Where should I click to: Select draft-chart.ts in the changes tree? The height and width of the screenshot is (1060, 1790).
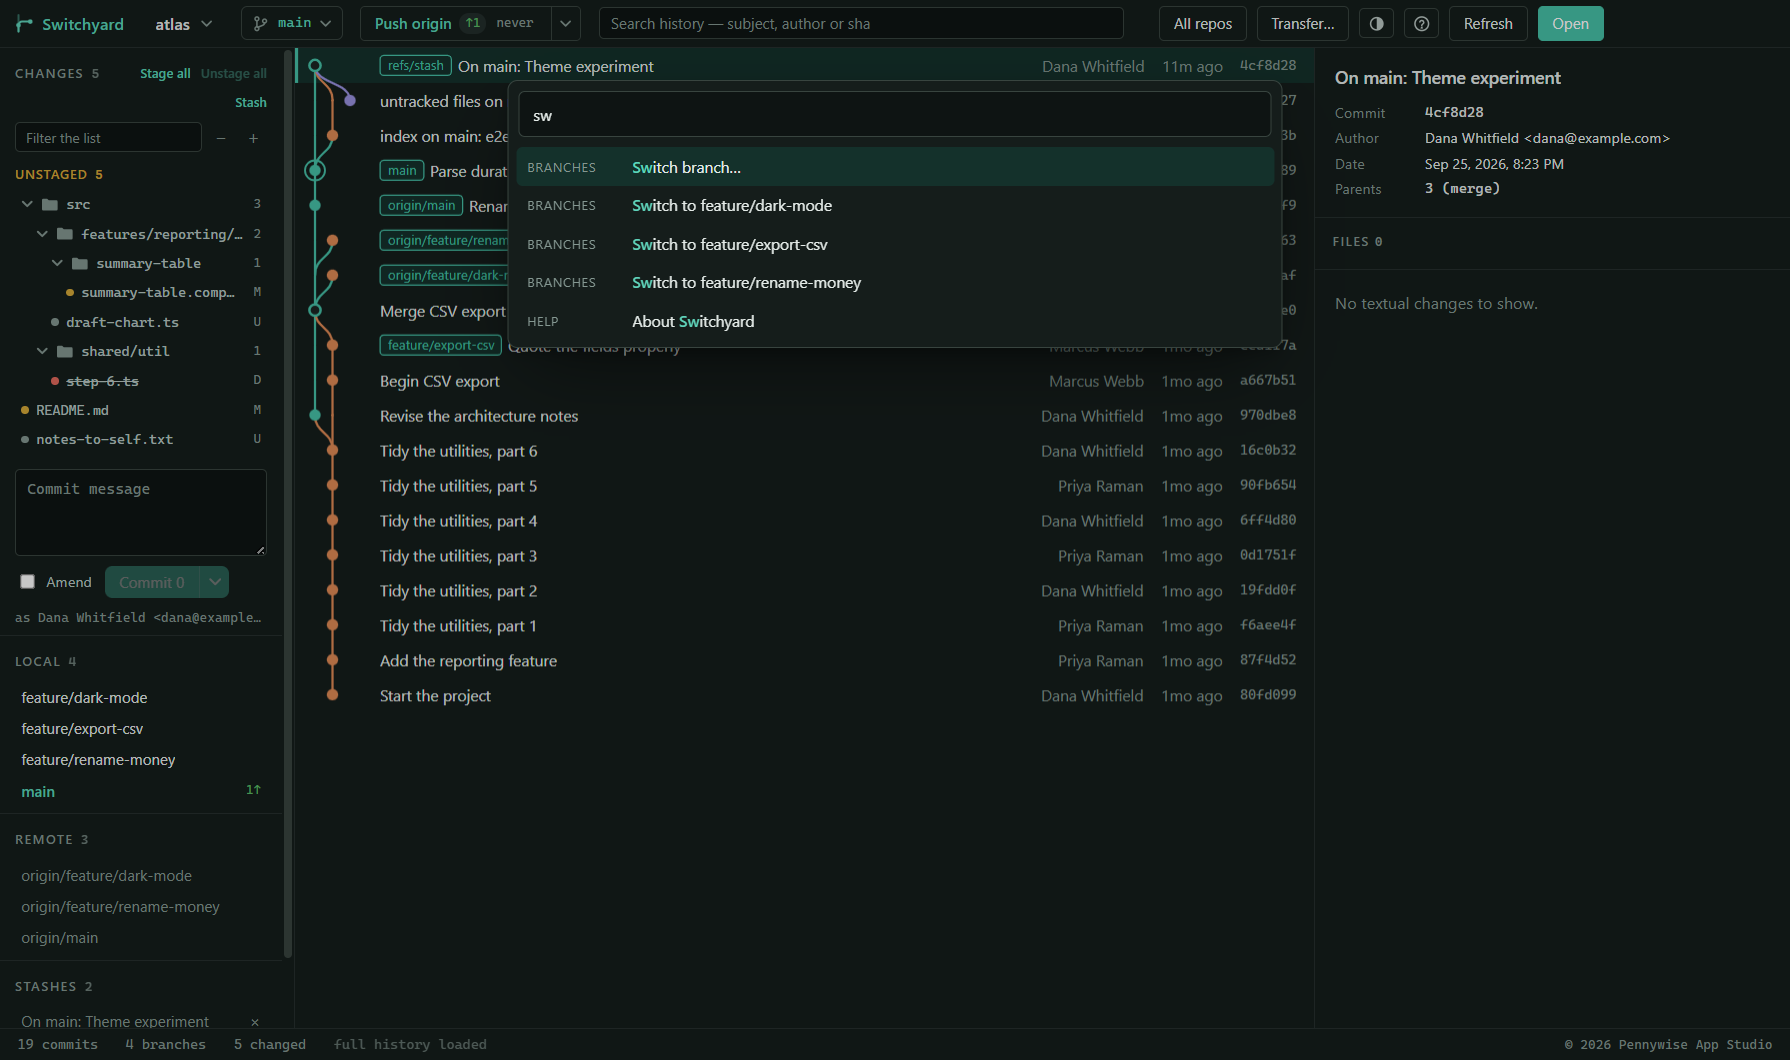click(141, 322)
